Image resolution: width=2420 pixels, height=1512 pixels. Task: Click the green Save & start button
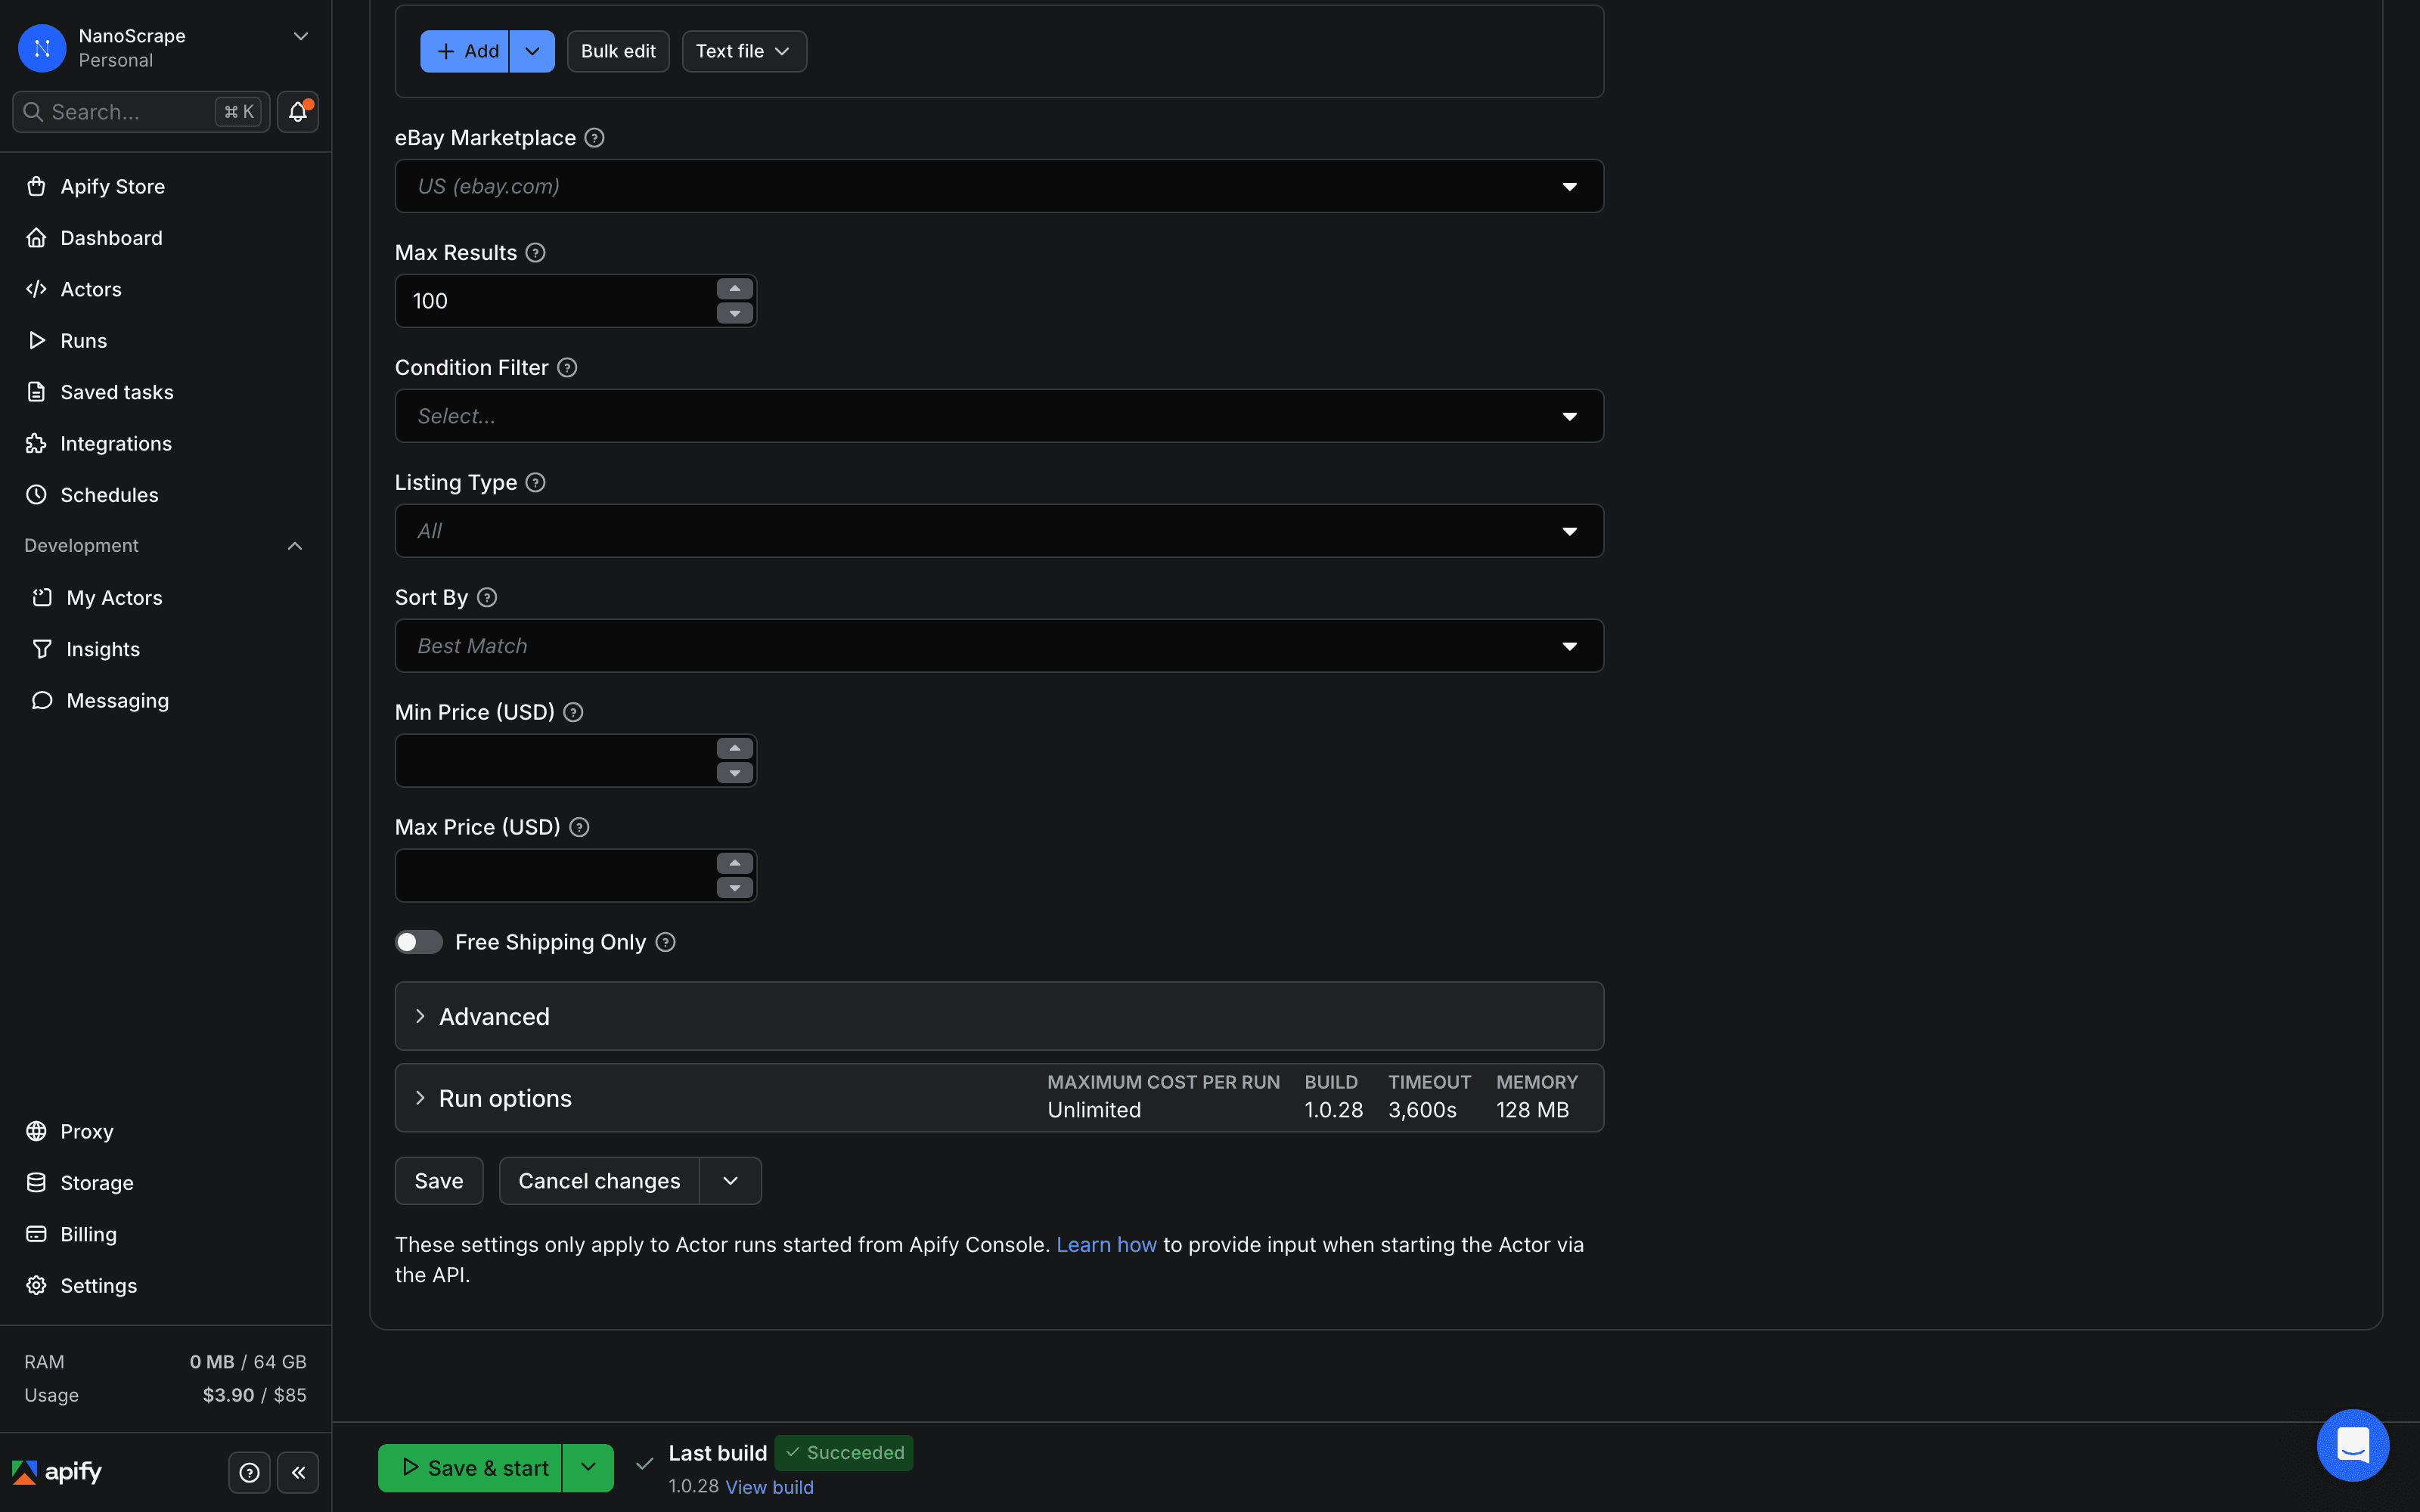point(470,1467)
